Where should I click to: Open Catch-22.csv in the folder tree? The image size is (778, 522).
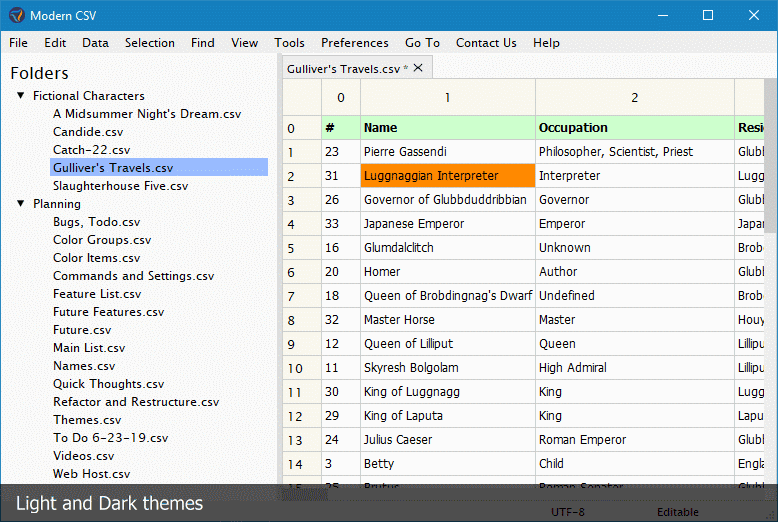point(91,150)
